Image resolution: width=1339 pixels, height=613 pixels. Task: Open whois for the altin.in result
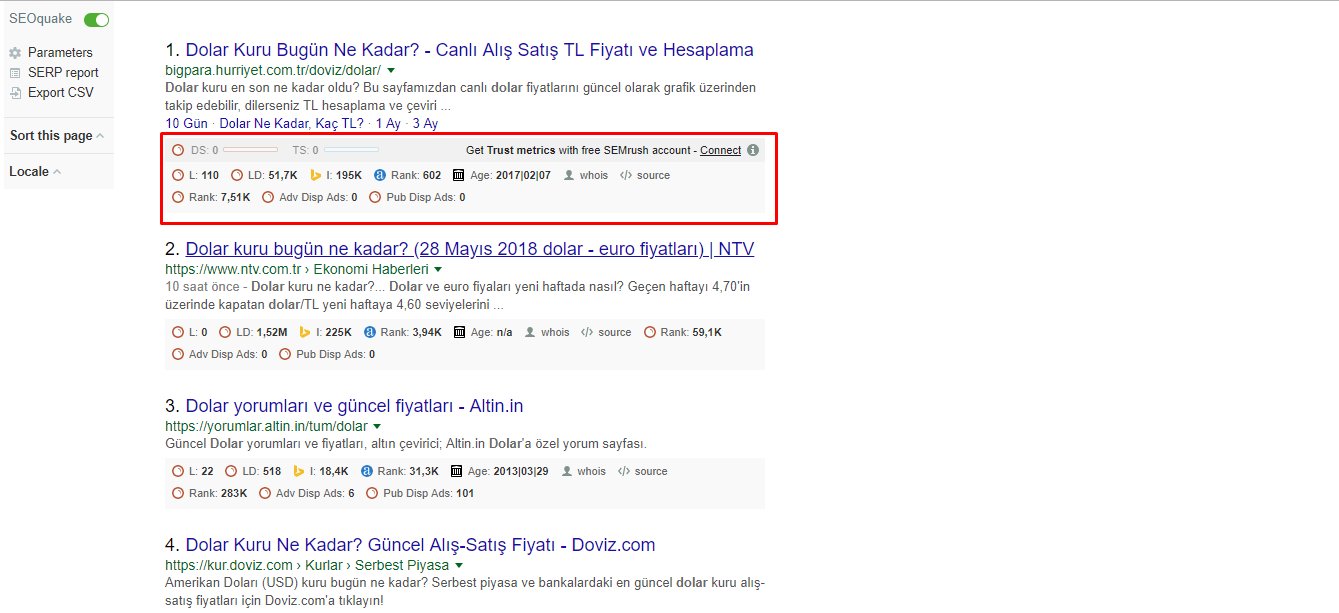(584, 471)
